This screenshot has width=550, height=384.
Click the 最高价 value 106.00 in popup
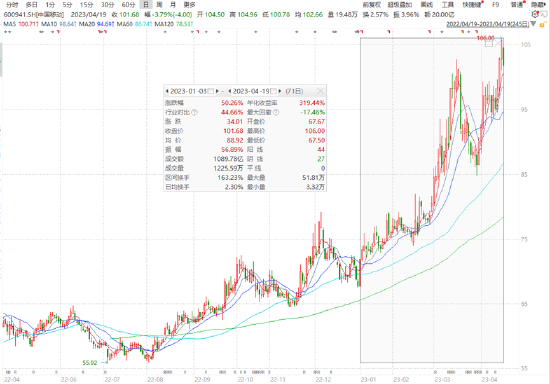tap(315, 131)
